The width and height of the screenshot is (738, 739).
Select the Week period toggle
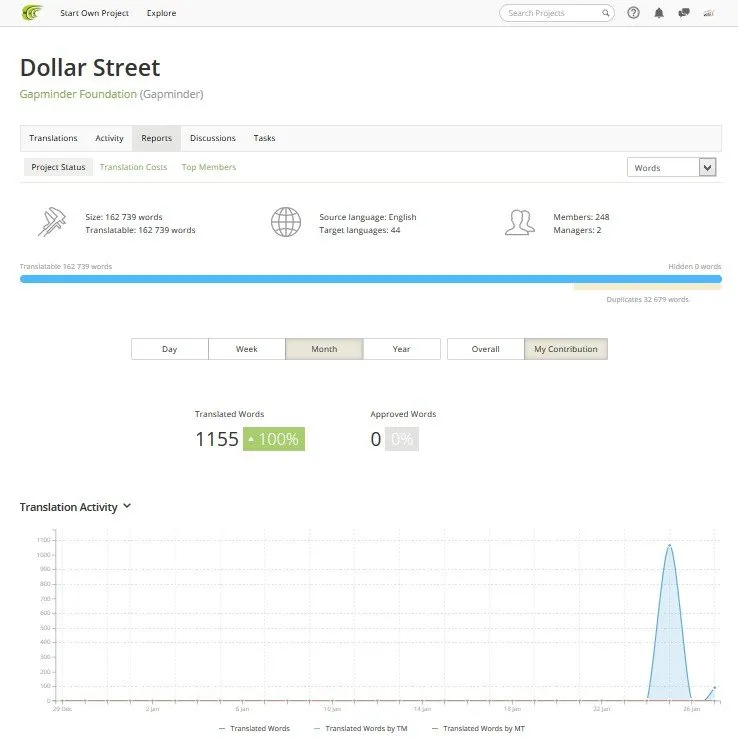click(x=247, y=349)
